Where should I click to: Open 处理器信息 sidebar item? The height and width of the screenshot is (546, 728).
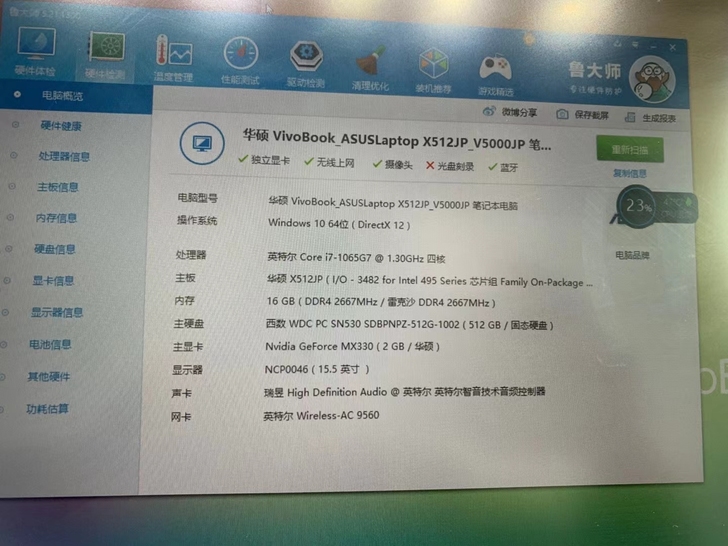[64, 156]
